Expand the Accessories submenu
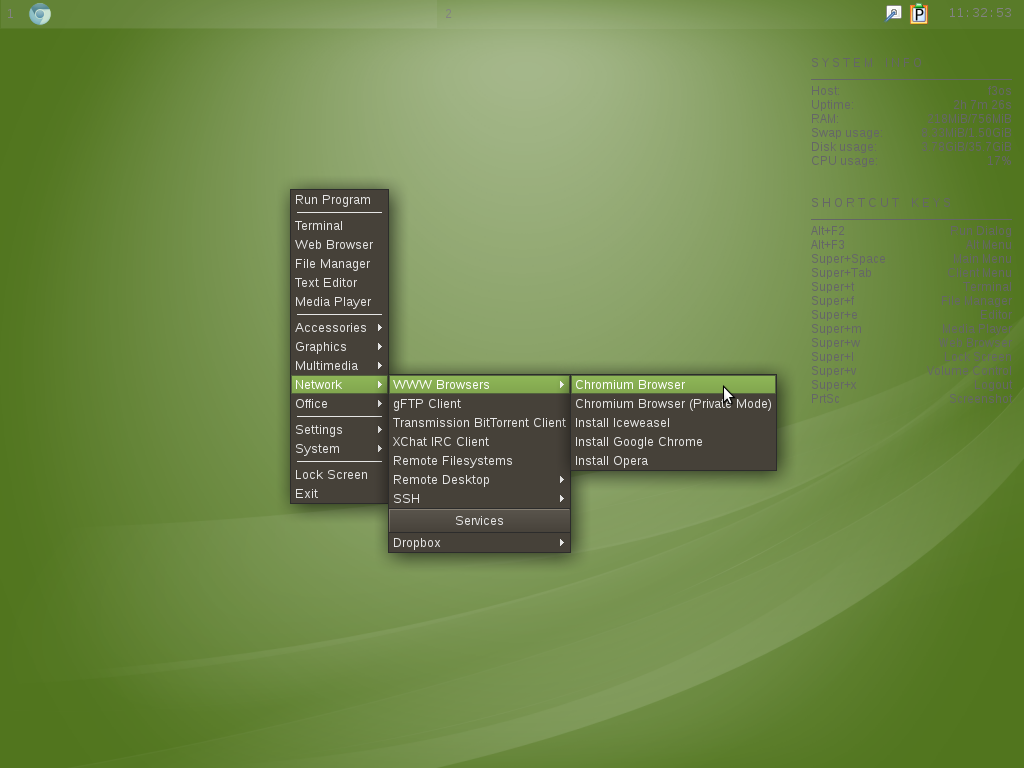Viewport: 1024px width, 768px height. (339, 327)
